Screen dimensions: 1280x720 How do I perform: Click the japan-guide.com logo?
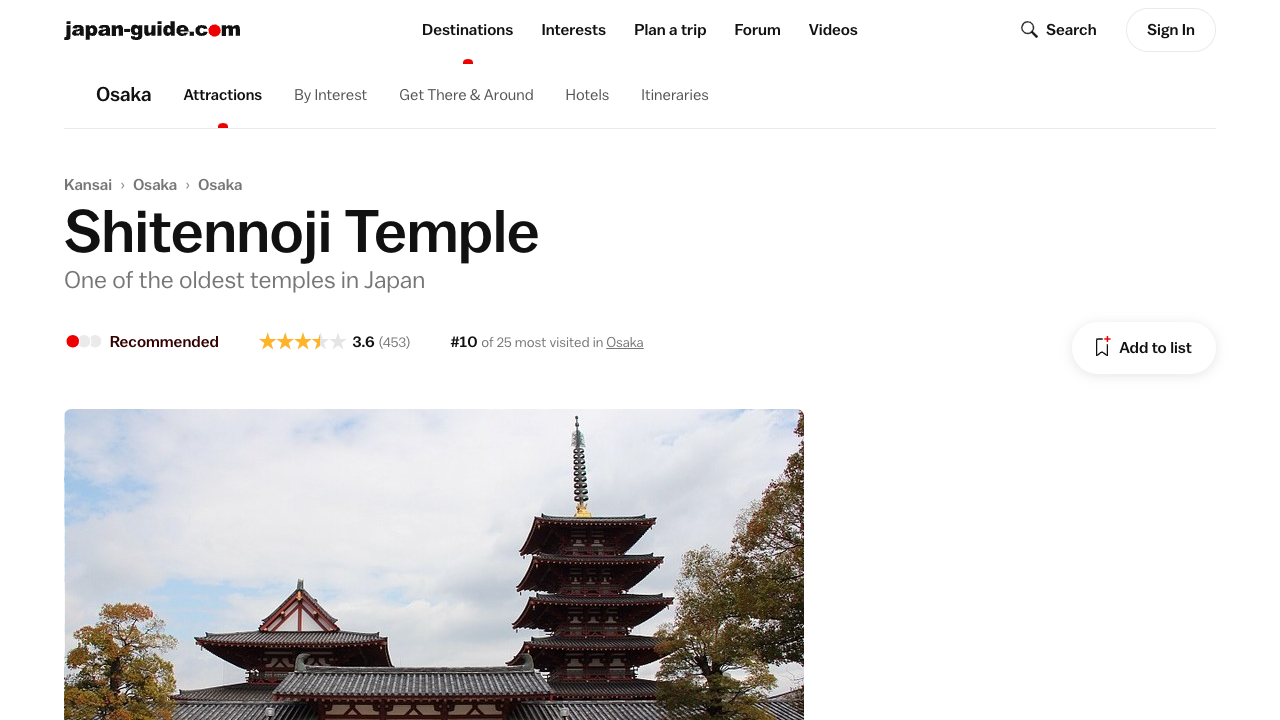pos(152,30)
